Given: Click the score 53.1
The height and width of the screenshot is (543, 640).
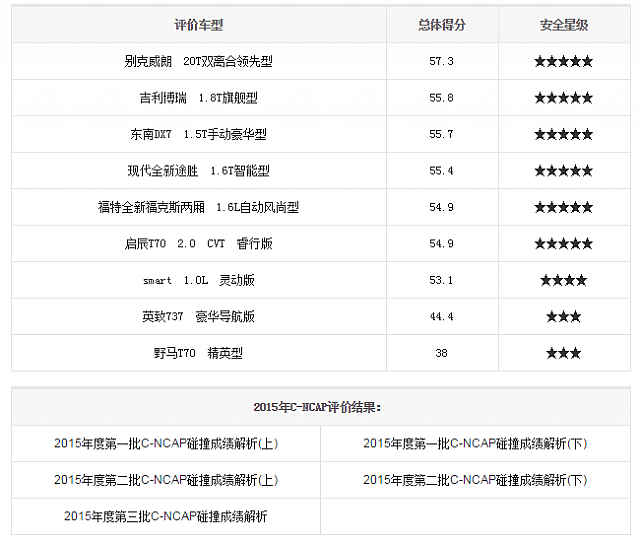Looking at the screenshot, I should click(x=441, y=280).
